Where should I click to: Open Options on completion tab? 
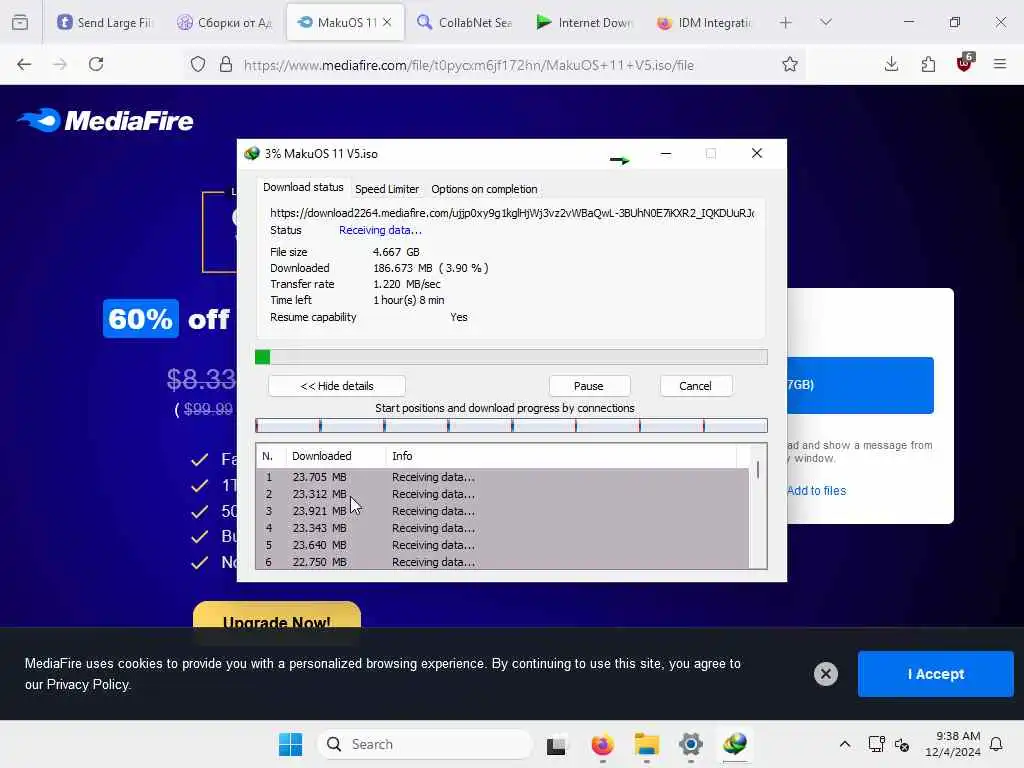[x=484, y=189]
